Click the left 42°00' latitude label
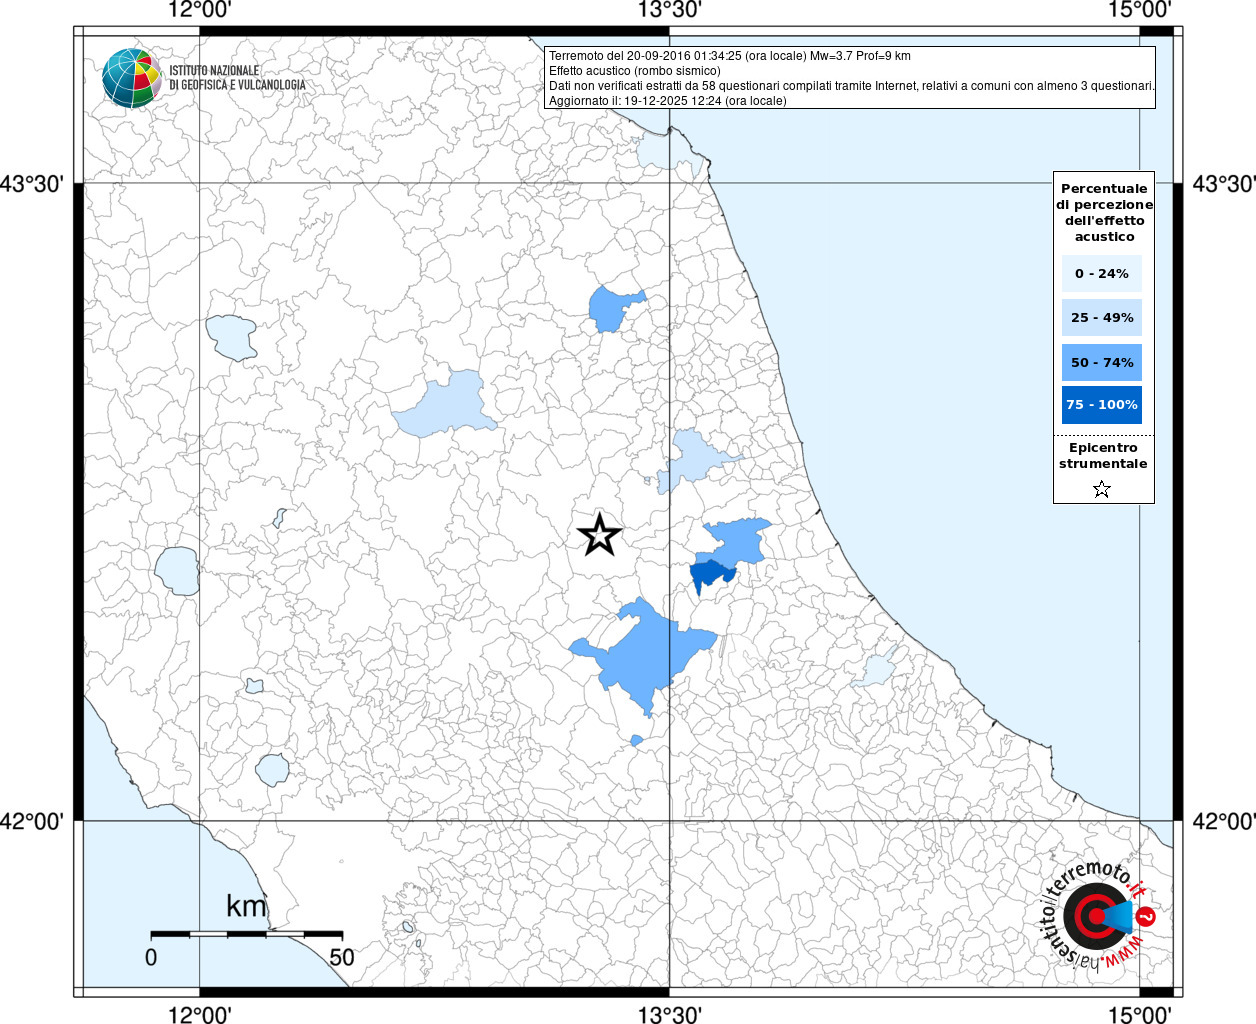Viewport: 1256px width, 1024px height. pos(32,821)
